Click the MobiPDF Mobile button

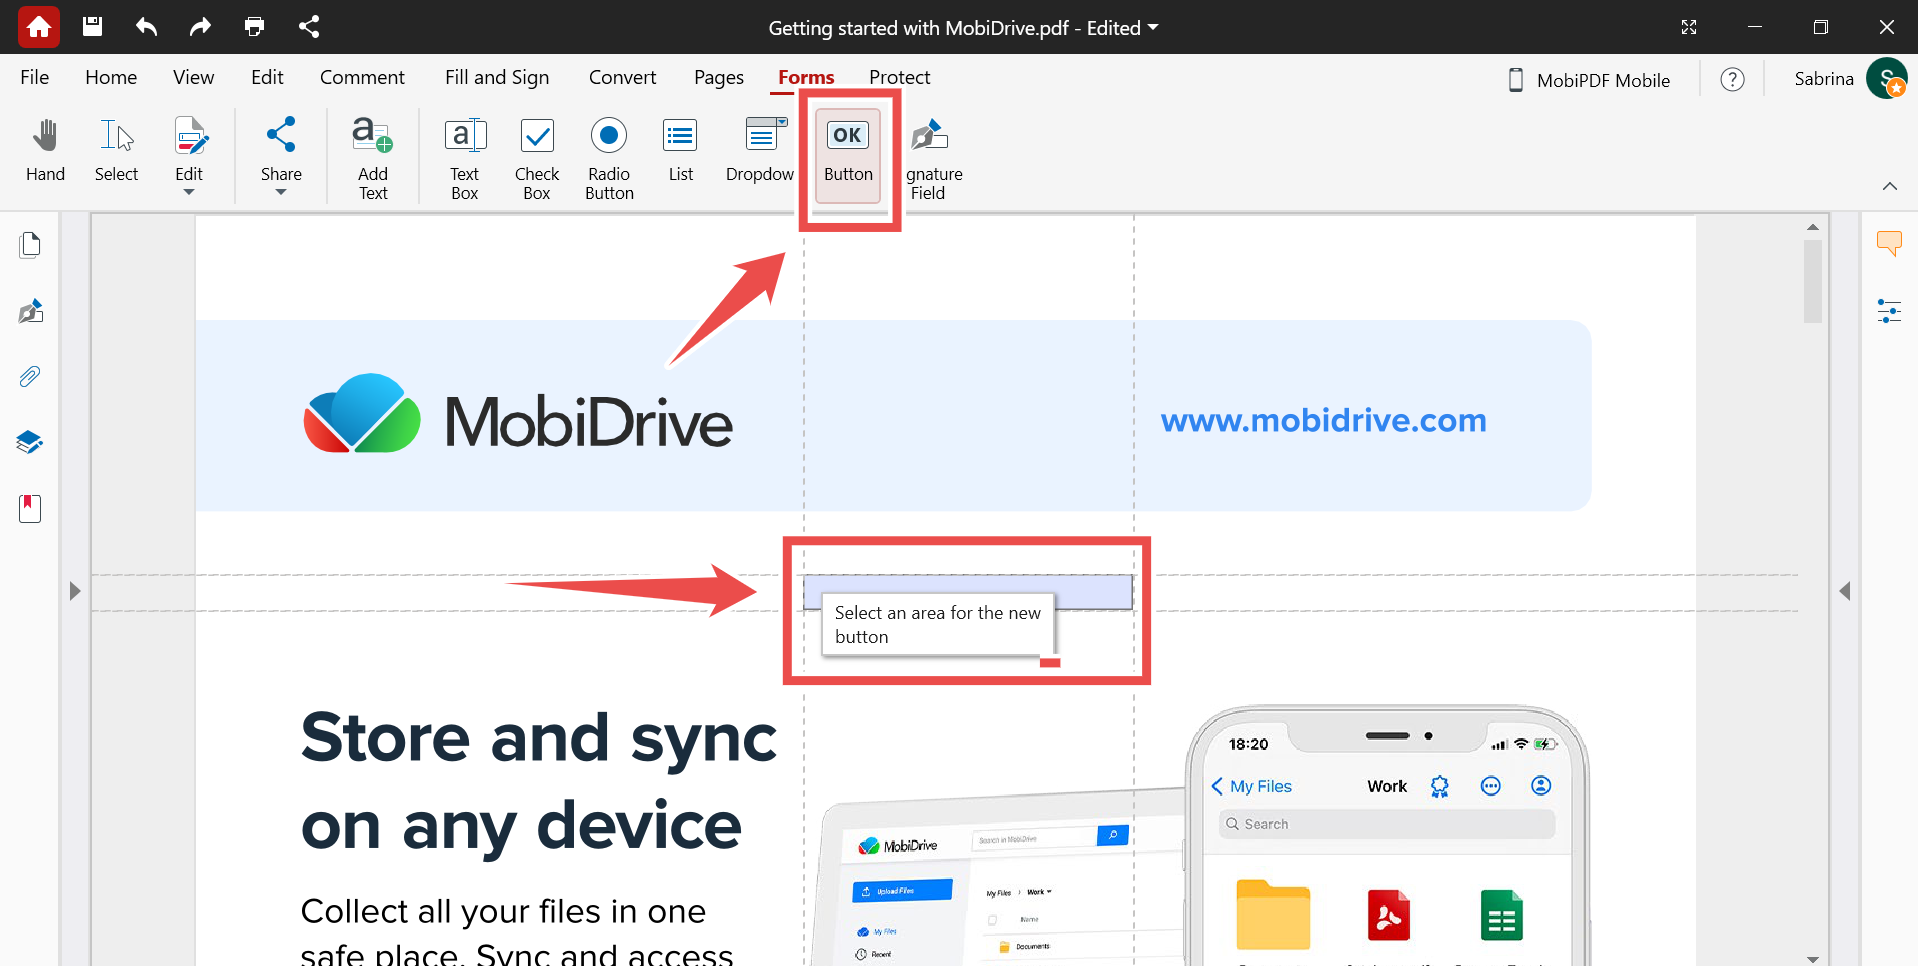(1589, 80)
